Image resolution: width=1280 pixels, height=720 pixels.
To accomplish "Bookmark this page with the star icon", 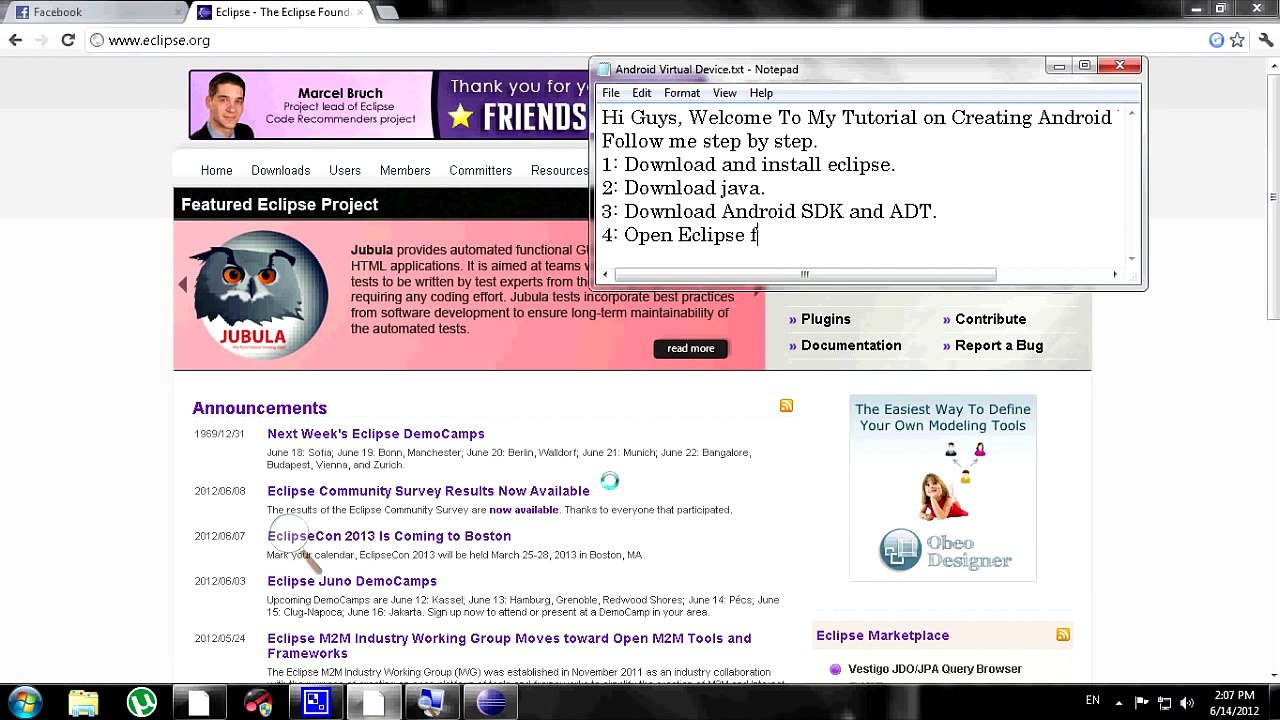I will click(x=1238, y=40).
